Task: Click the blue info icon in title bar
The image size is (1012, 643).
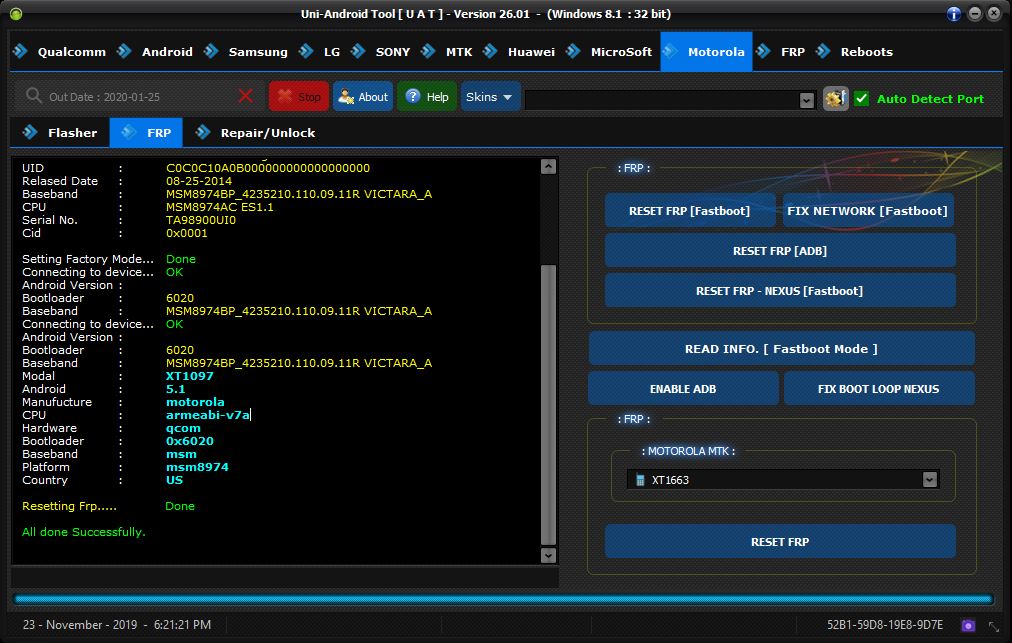Action: coord(954,14)
